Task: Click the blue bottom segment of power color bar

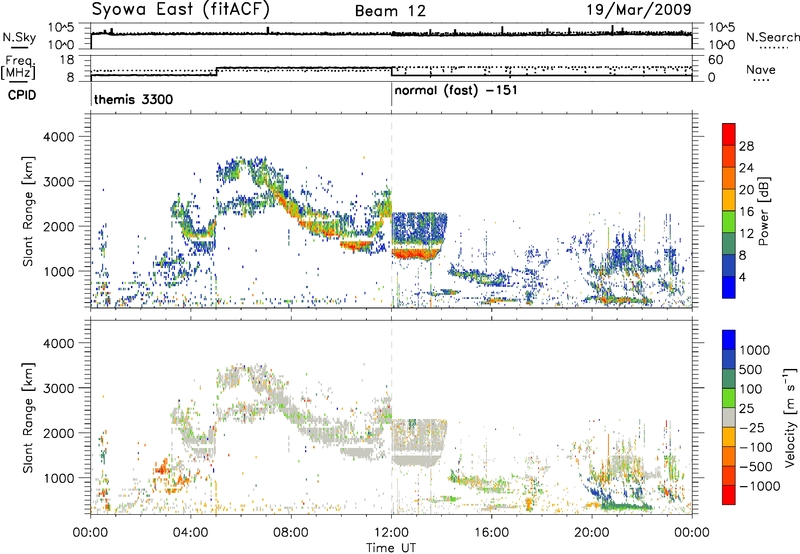Action: (x=729, y=287)
